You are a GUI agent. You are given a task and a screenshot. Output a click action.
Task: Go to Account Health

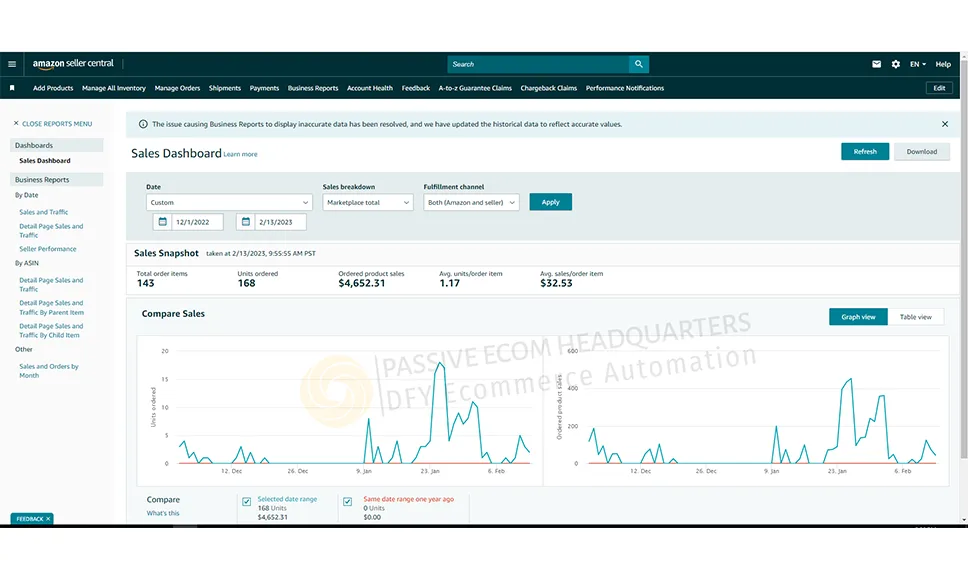(x=370, y=88)
